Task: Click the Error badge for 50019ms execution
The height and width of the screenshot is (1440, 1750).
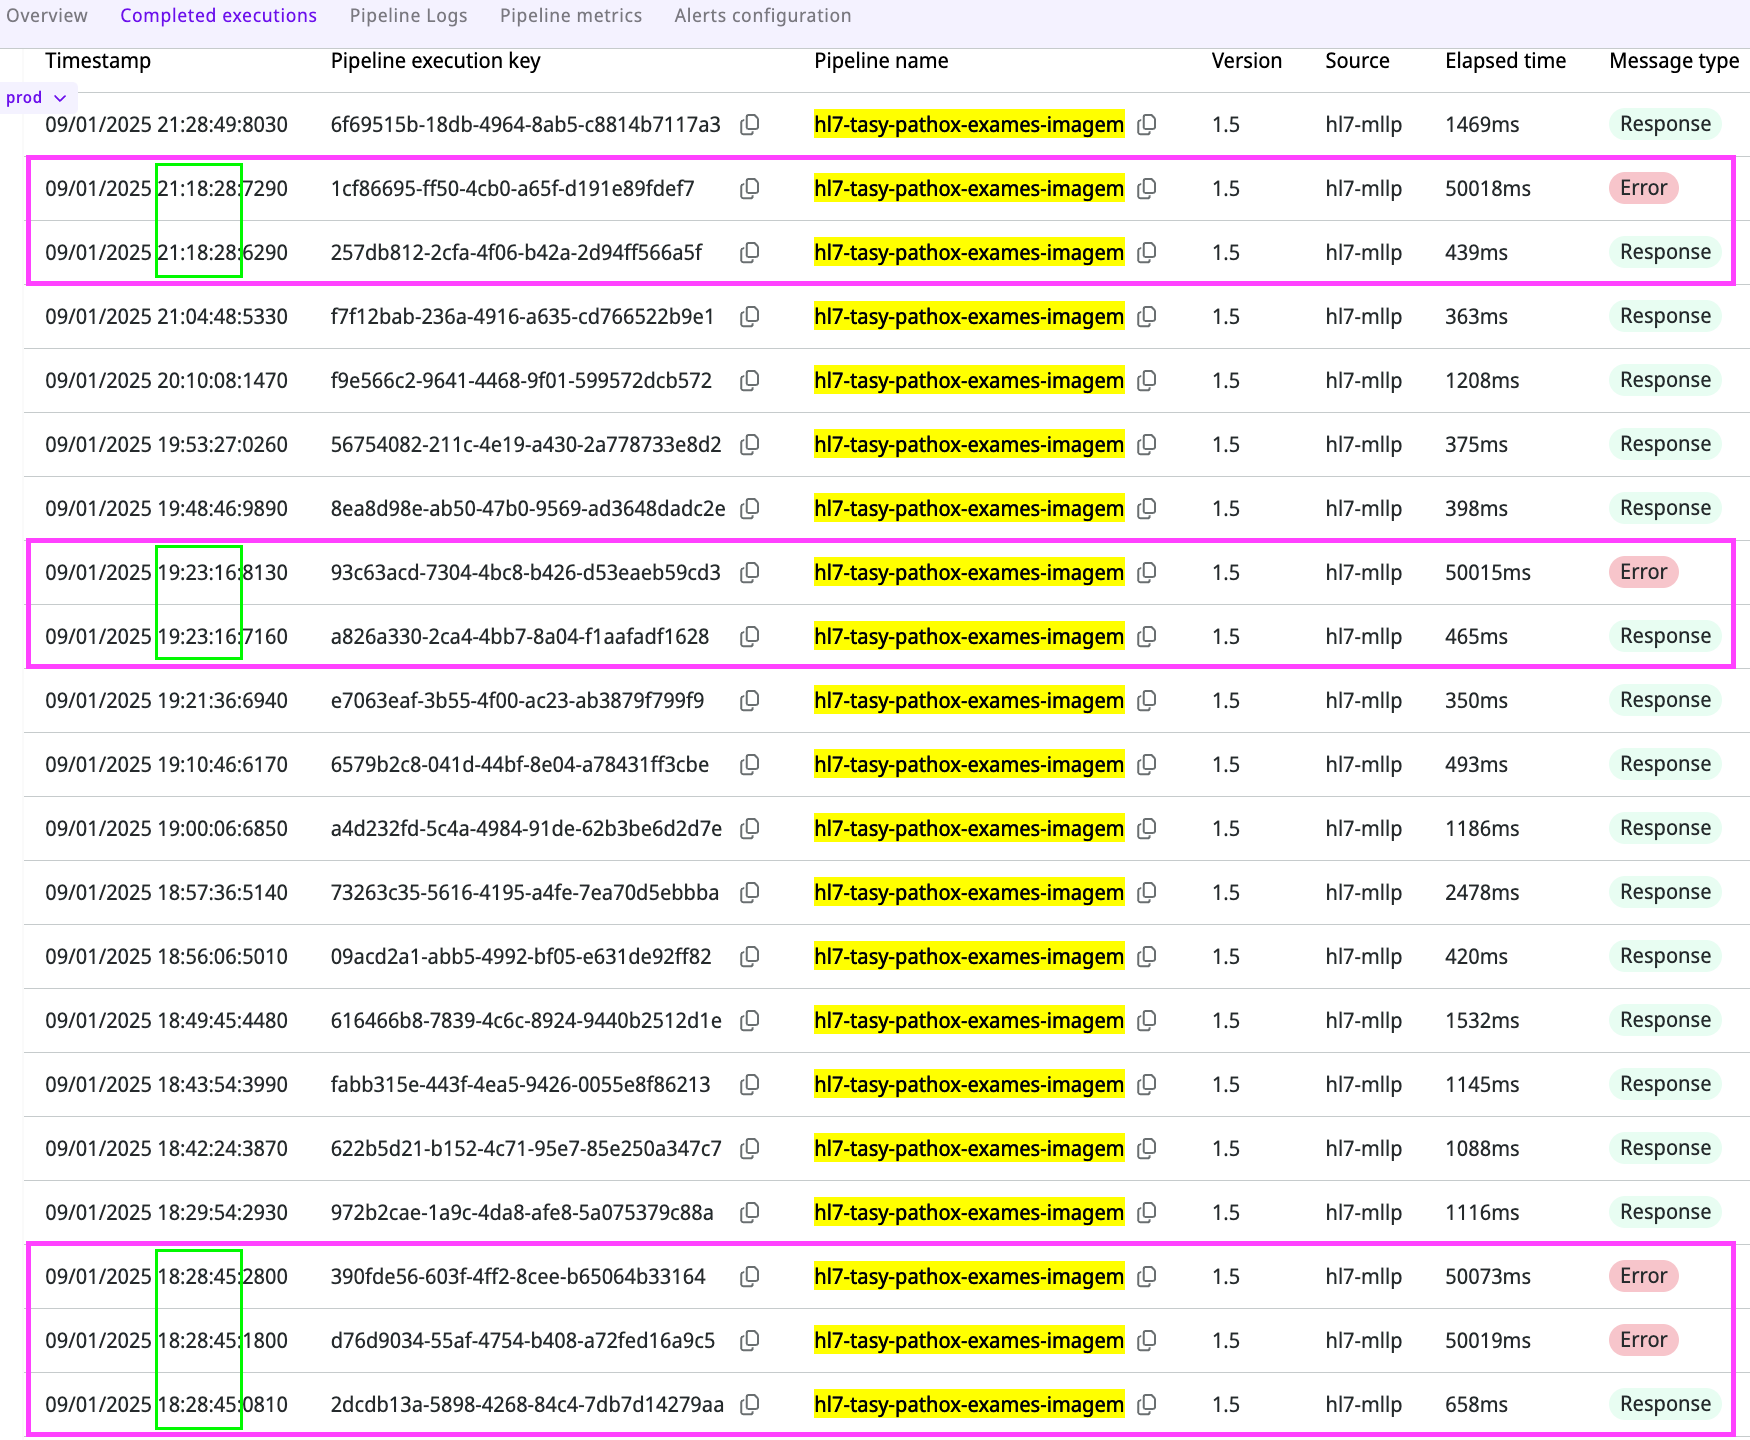Action: pos(1643,1340)
